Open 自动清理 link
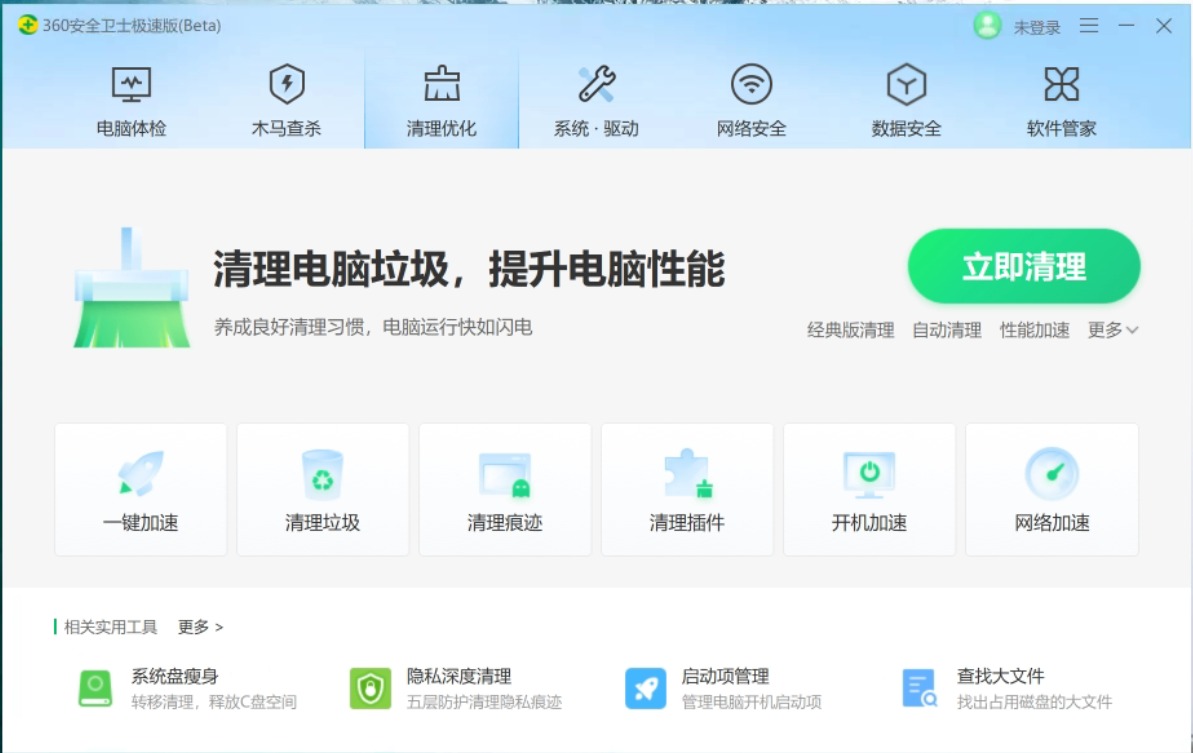Image resolution: width=1193 pixels, height=753 pixels. pos(946,329)
